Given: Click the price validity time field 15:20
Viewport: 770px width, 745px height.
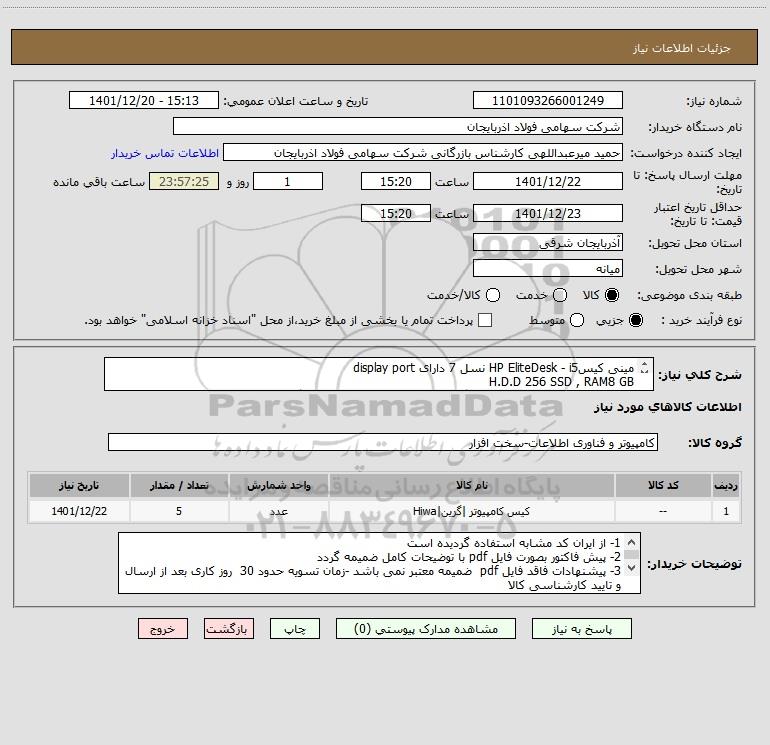Looking at the screenshot, I should point(396,213).
